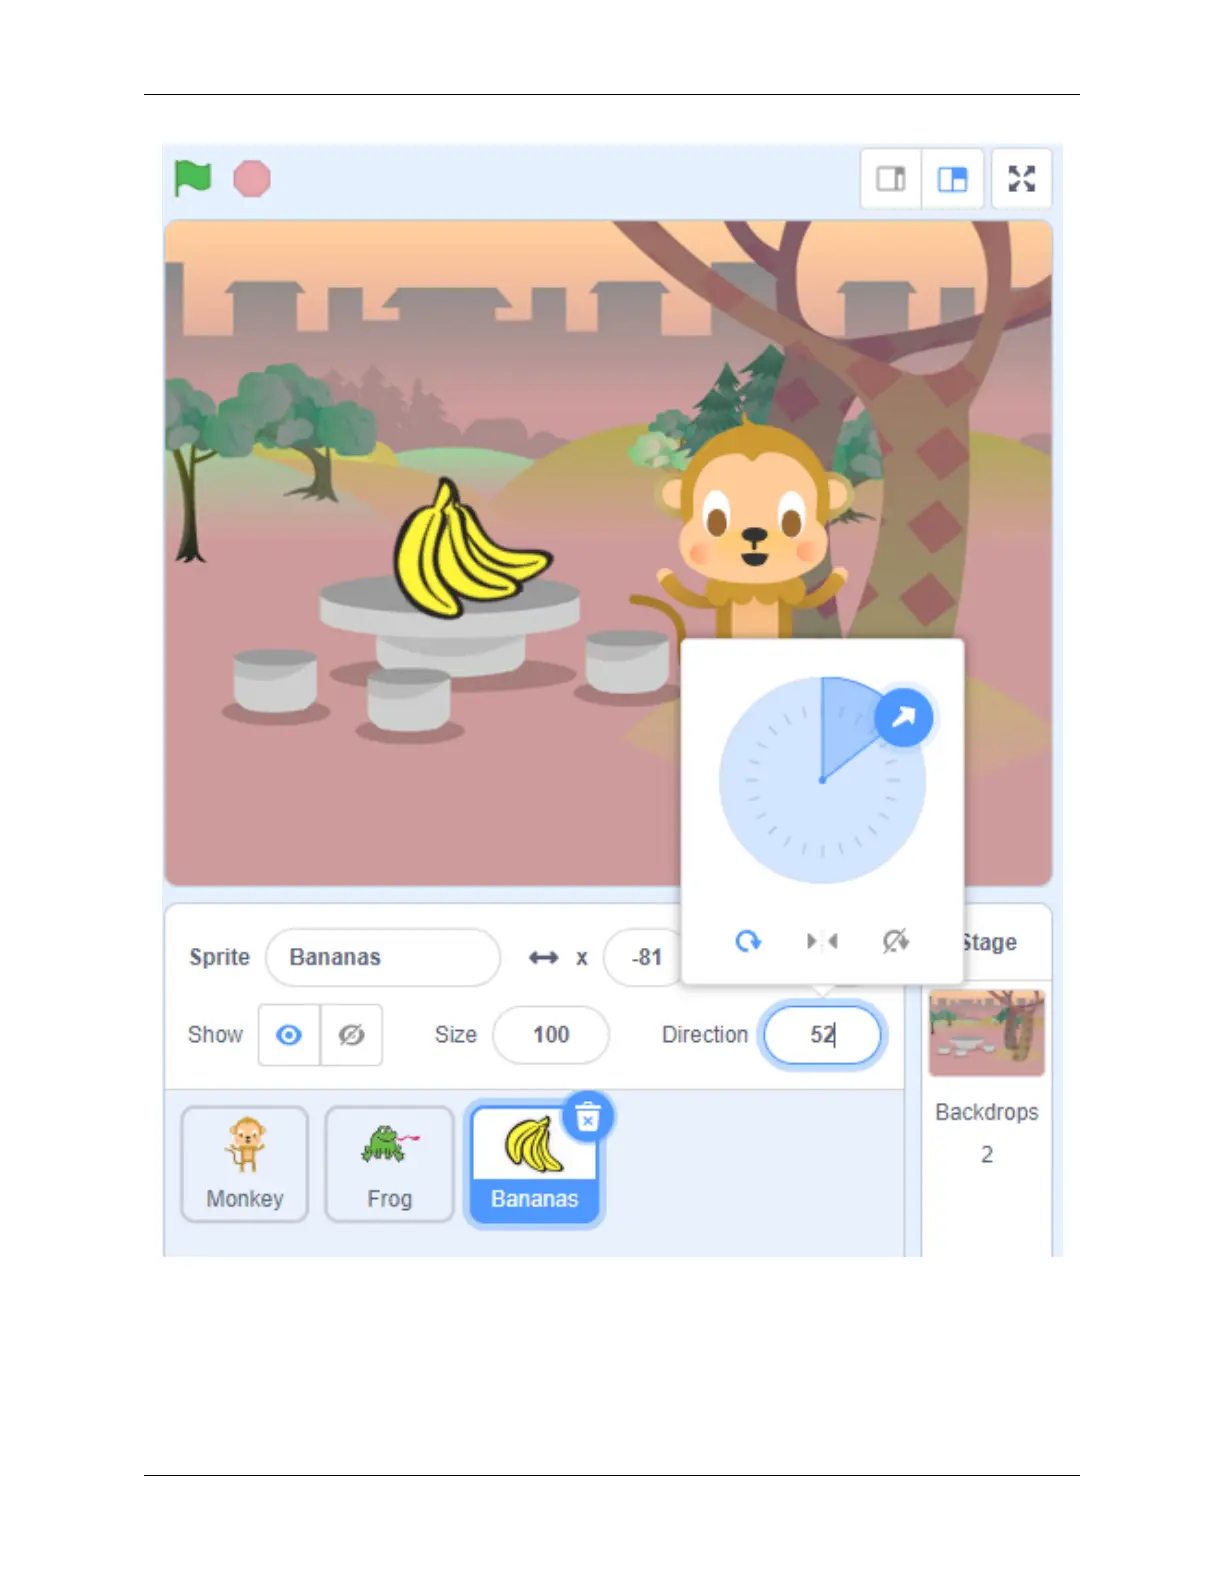This screenshot has width=1224, height=1584.
Task: Enter full screen stage mode
Action: [x=1021, y=179]
